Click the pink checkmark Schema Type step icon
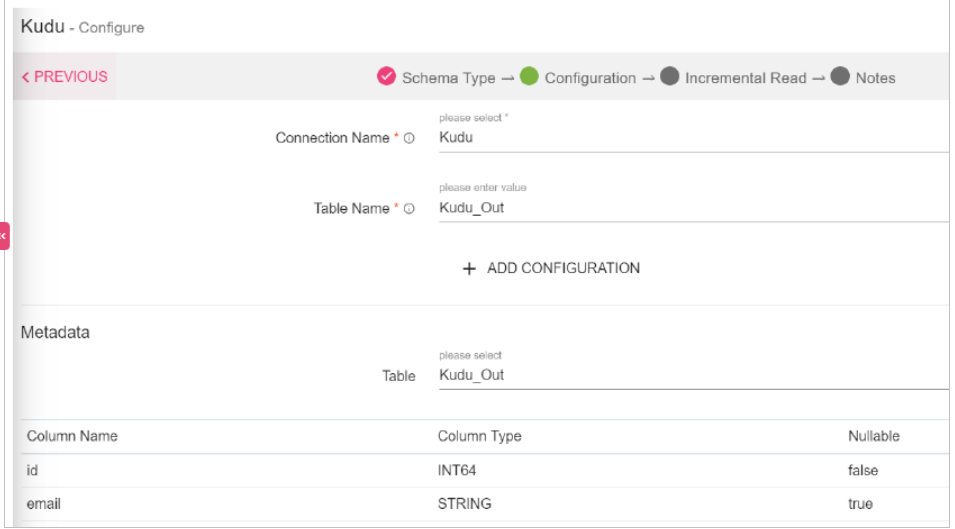955x529 pixels. tap(386, 76)
